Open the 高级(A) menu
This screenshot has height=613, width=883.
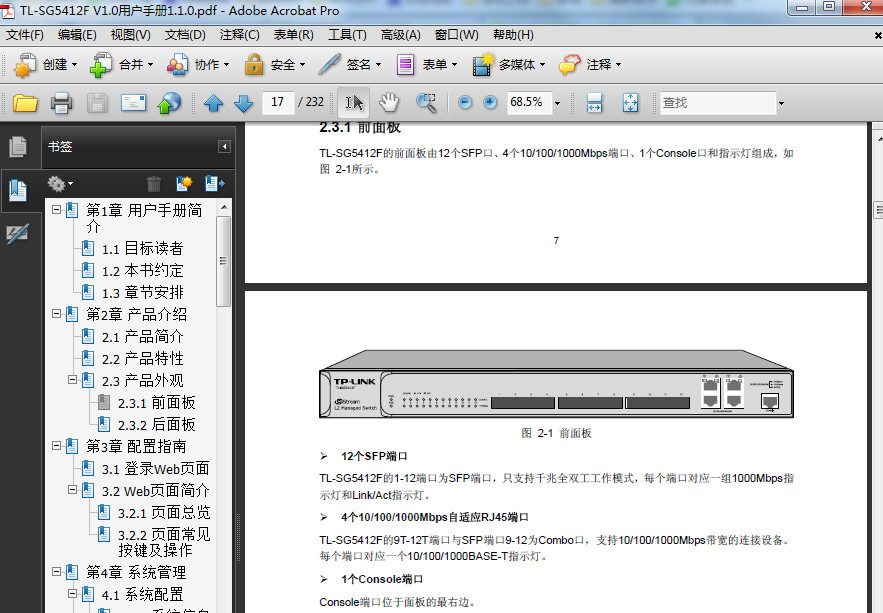(401, 35)
